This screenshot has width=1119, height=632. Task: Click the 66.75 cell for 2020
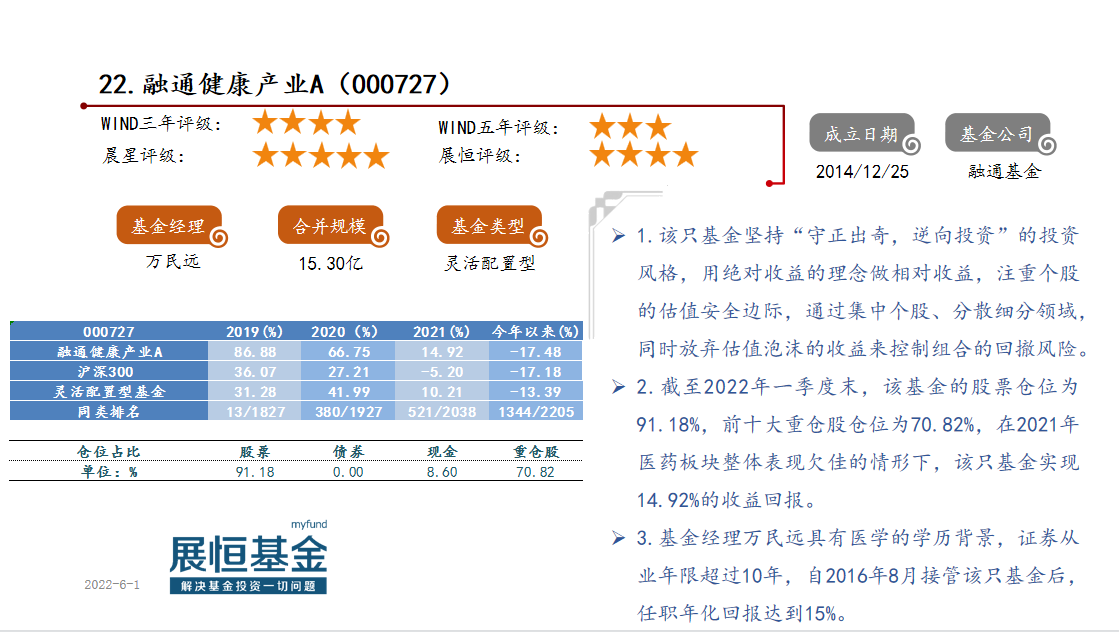click(x=347, y=352)
